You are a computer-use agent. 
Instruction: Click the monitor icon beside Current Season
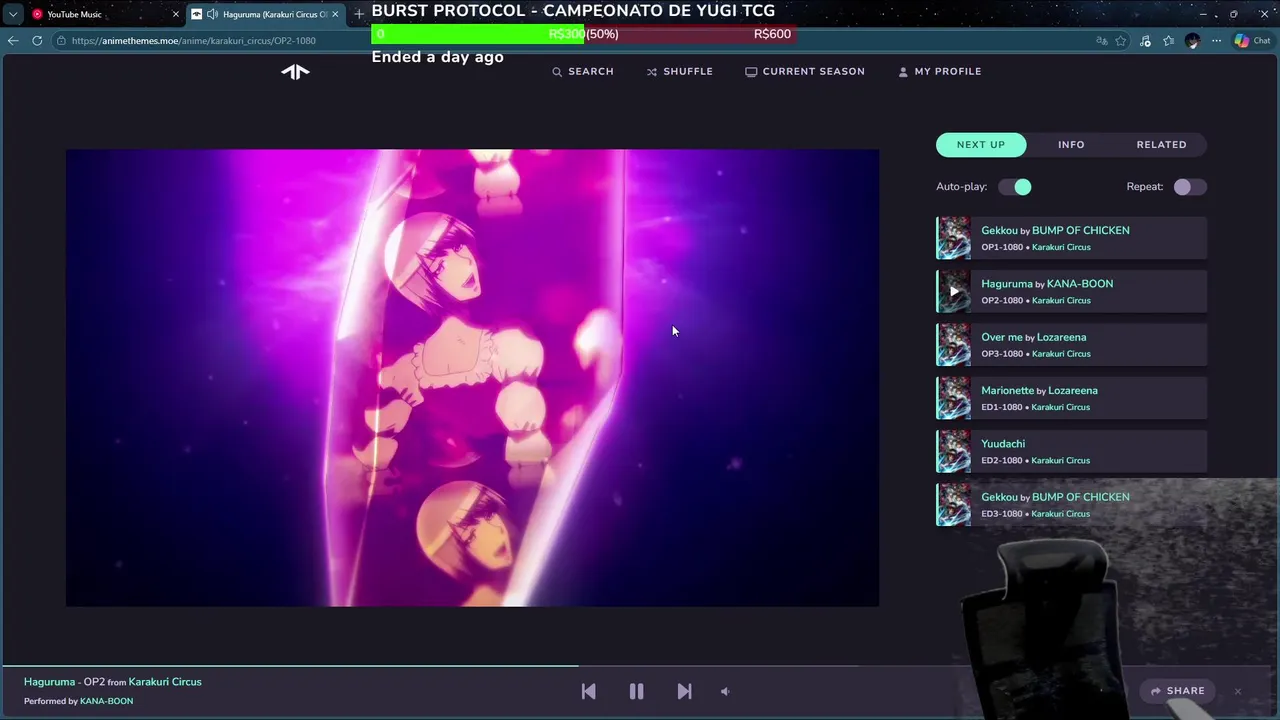click(751, 72)
